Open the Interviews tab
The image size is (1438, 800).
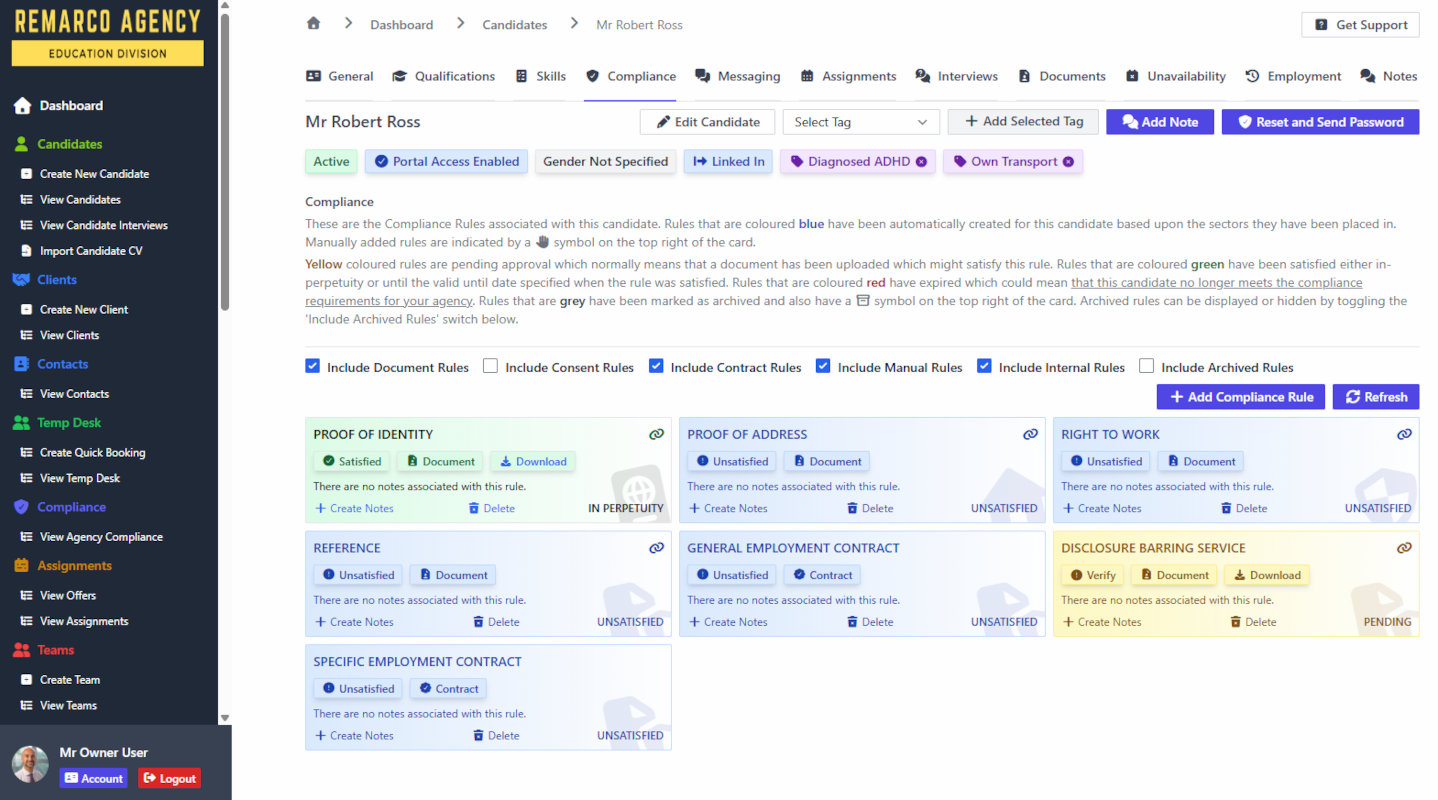coord(956,76)
